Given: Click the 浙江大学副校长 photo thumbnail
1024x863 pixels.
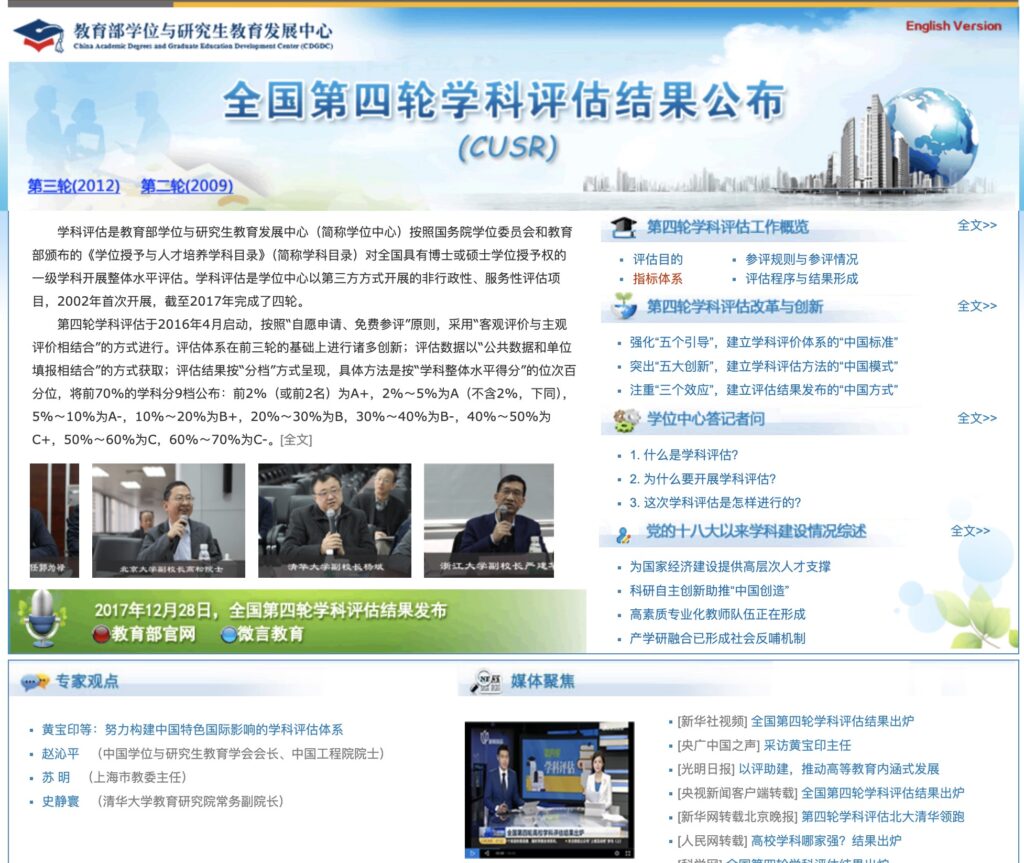Looking at the screenshot, I should (x=488, y=521).
